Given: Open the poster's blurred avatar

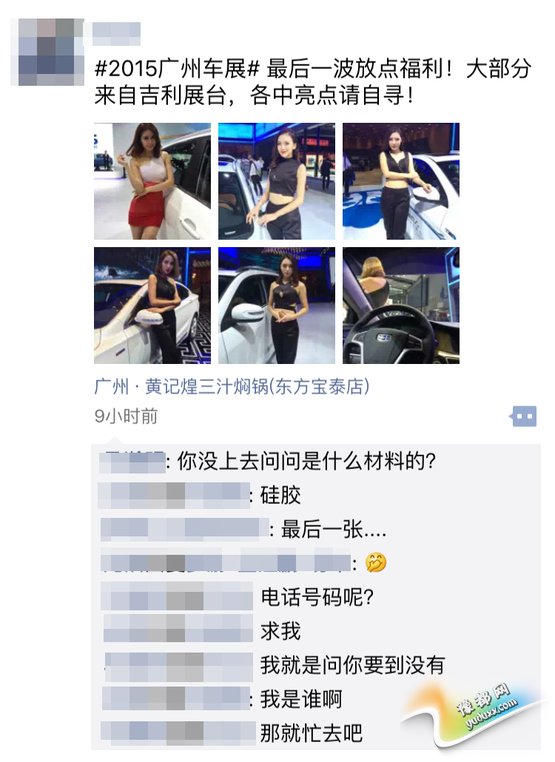Looking at the screenshot, I should pyautogui.click(x=47, y=52).
